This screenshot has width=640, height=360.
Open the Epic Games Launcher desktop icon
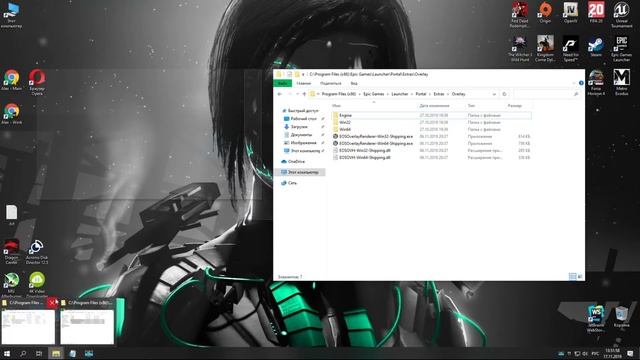pyautogui.click(x=622, y=49)
